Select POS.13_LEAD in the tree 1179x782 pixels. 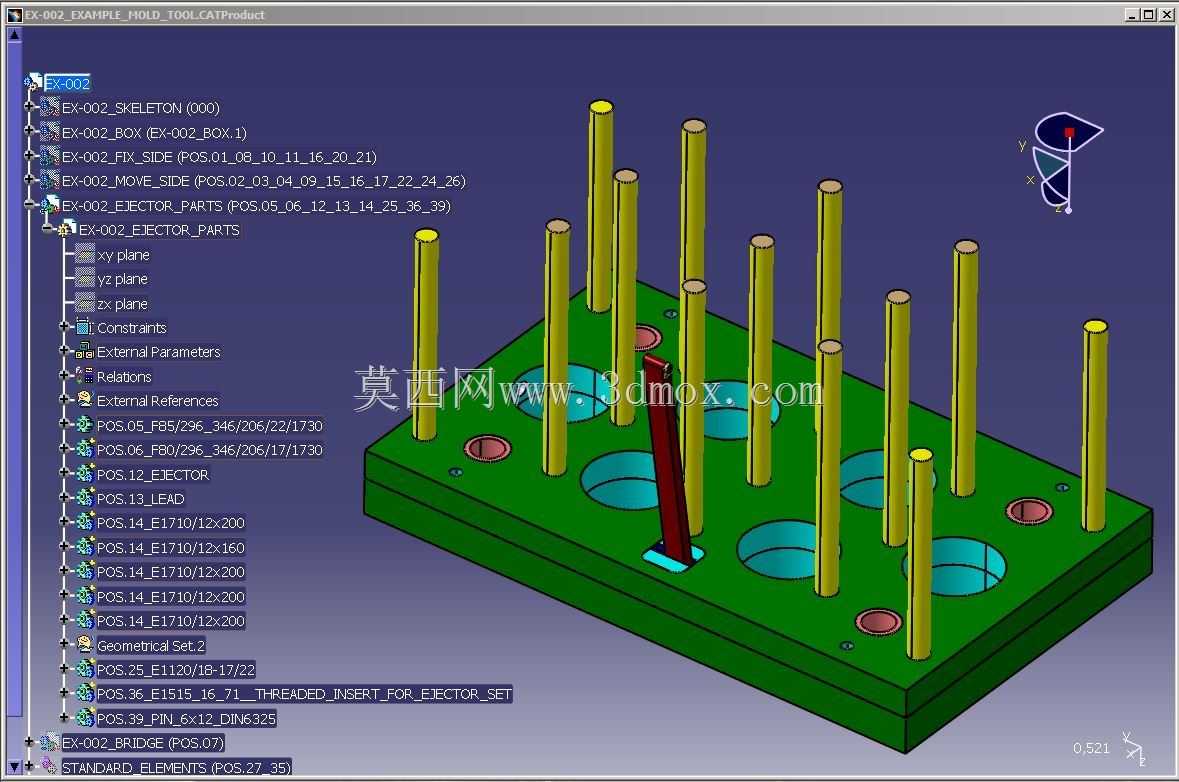(x=141, y=499)
